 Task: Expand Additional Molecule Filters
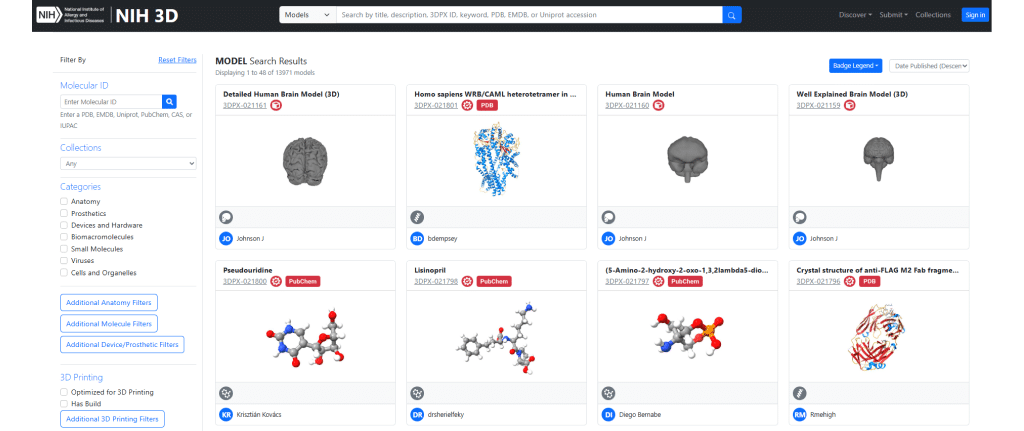[109, 324]
